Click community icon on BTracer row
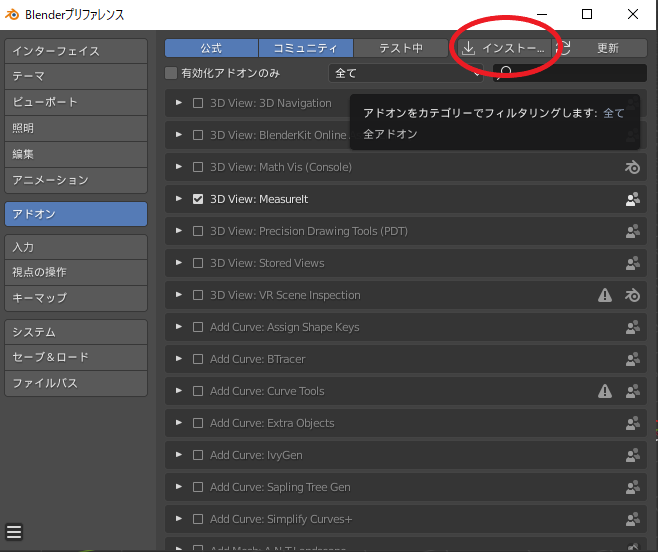The width and height of the screenshot is (658, 552). click(x=632, y=359)
